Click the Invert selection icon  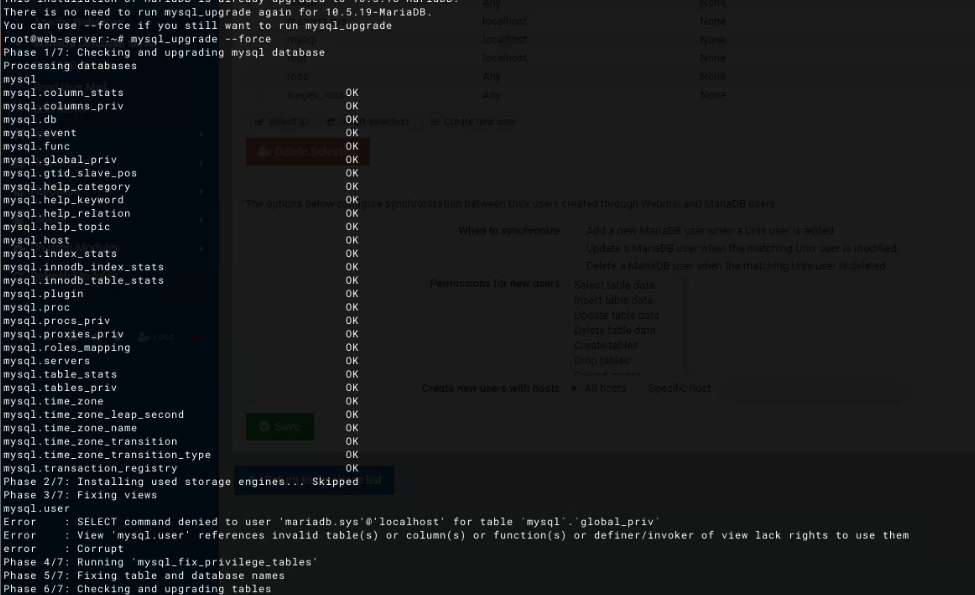point(330,122)
